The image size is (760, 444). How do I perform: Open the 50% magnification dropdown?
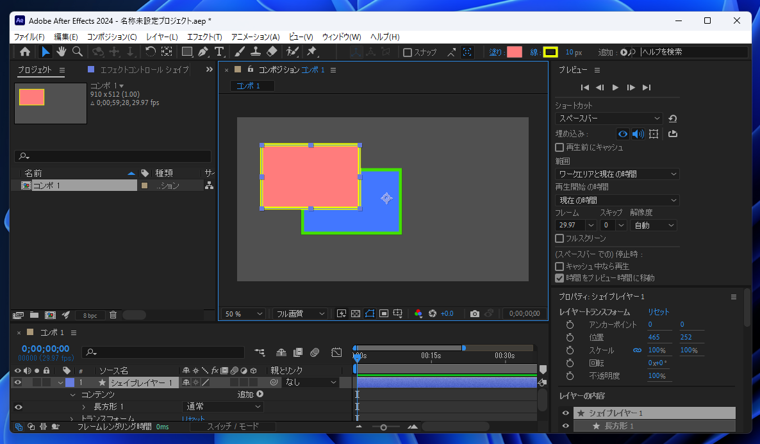pyautogui.click(x=244, y=314)
